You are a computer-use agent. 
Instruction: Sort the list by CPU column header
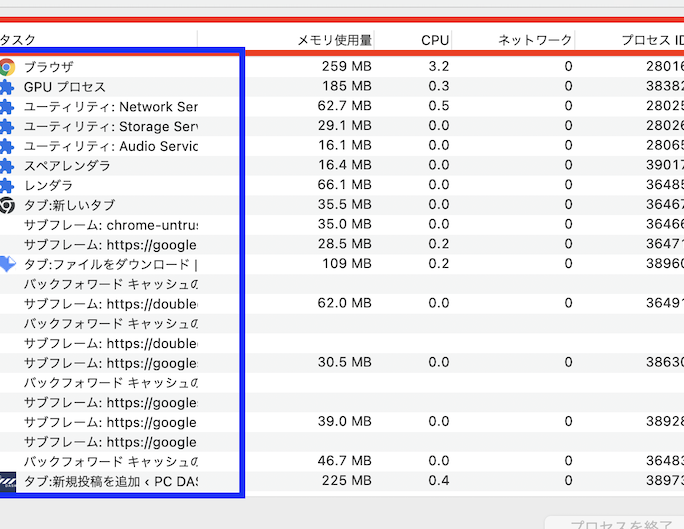(x=434, y=40)
